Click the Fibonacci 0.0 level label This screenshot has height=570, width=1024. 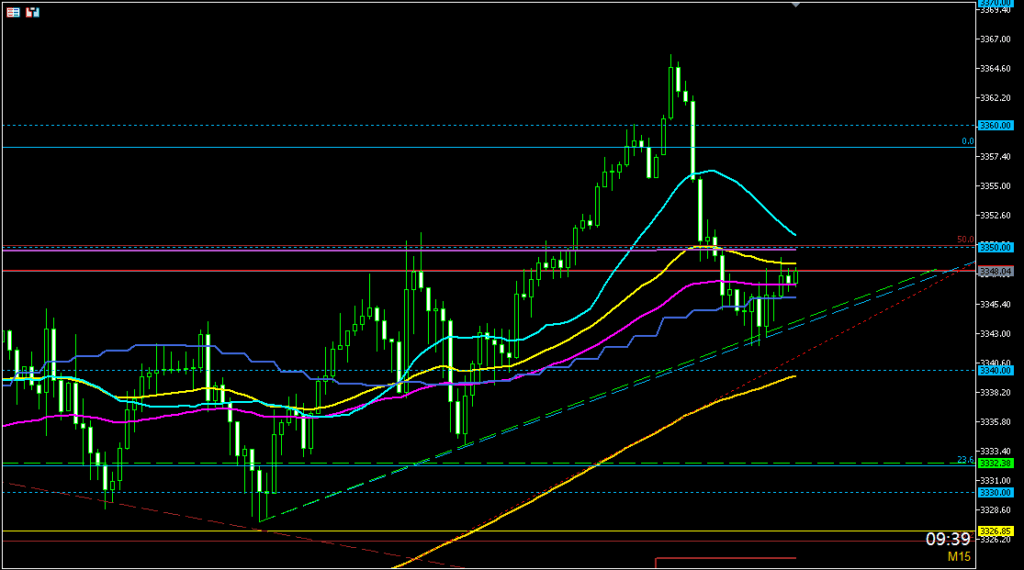[967, 141]
